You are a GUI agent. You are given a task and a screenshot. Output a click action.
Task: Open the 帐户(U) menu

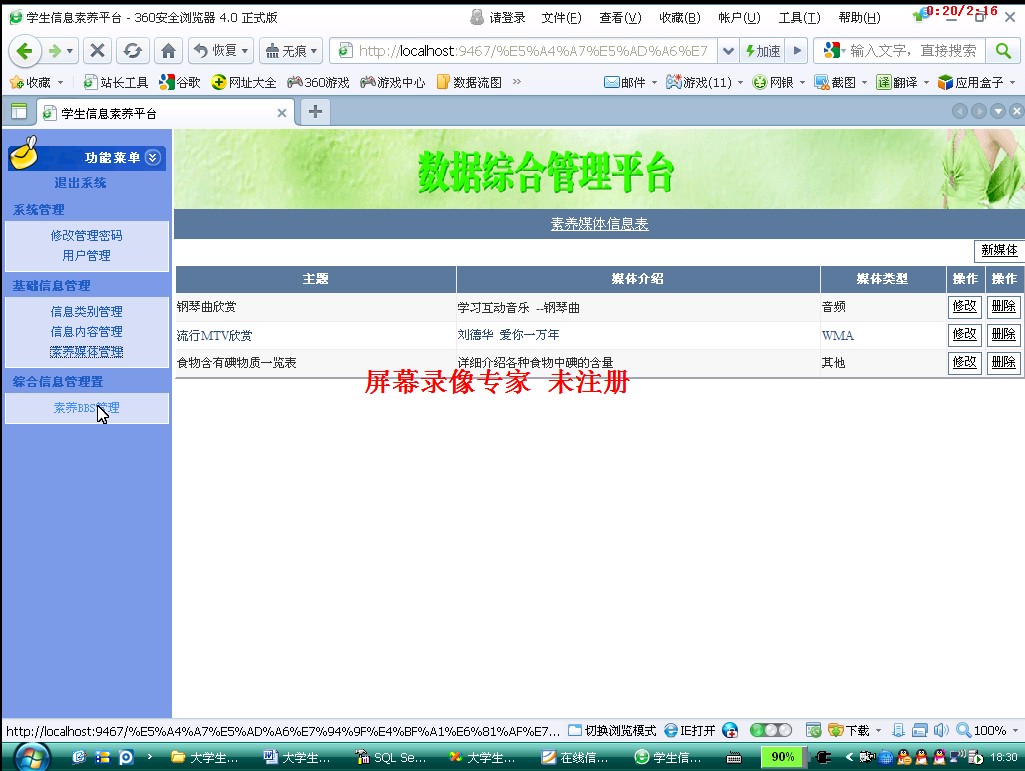[739, 18]
